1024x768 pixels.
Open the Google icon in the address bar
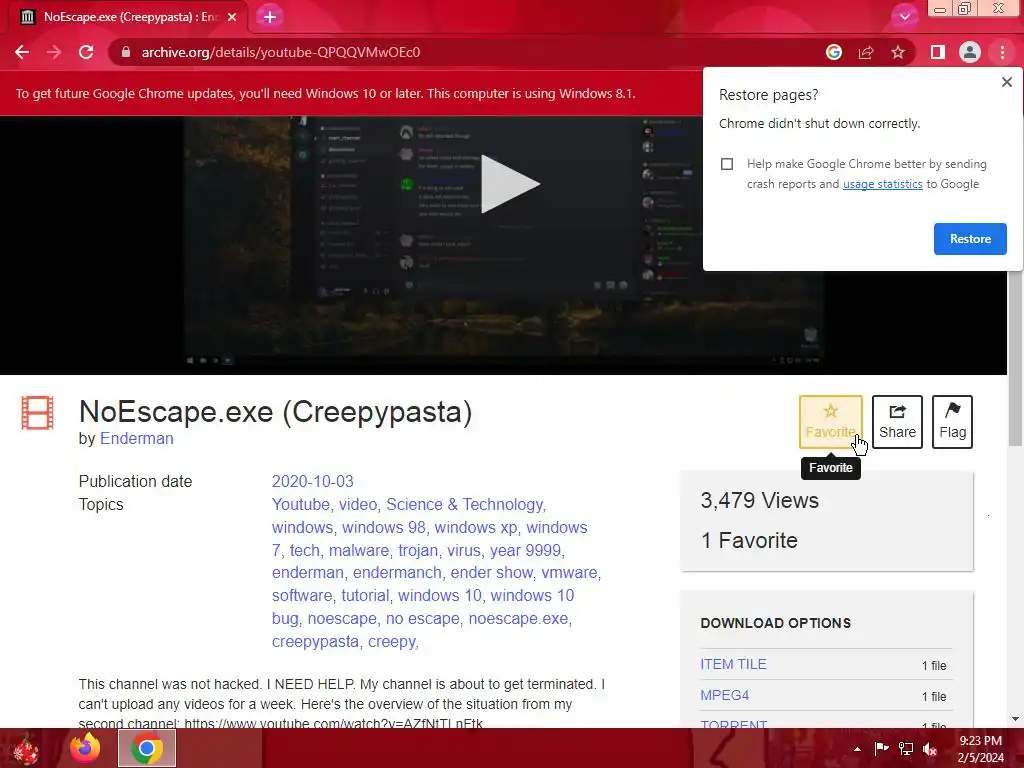pyautogui.click(x=834, y=52)
